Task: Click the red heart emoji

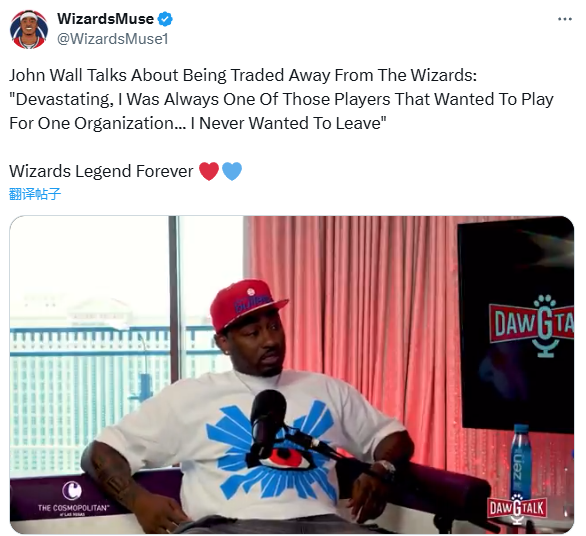Action: [x=209, y=171]
